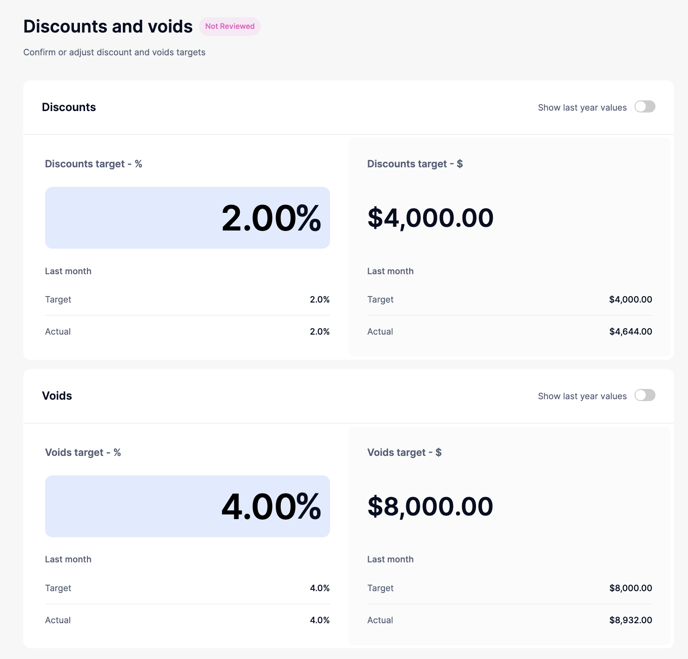Click the Voids section title
688x659 pixels.
pos(57,396)
